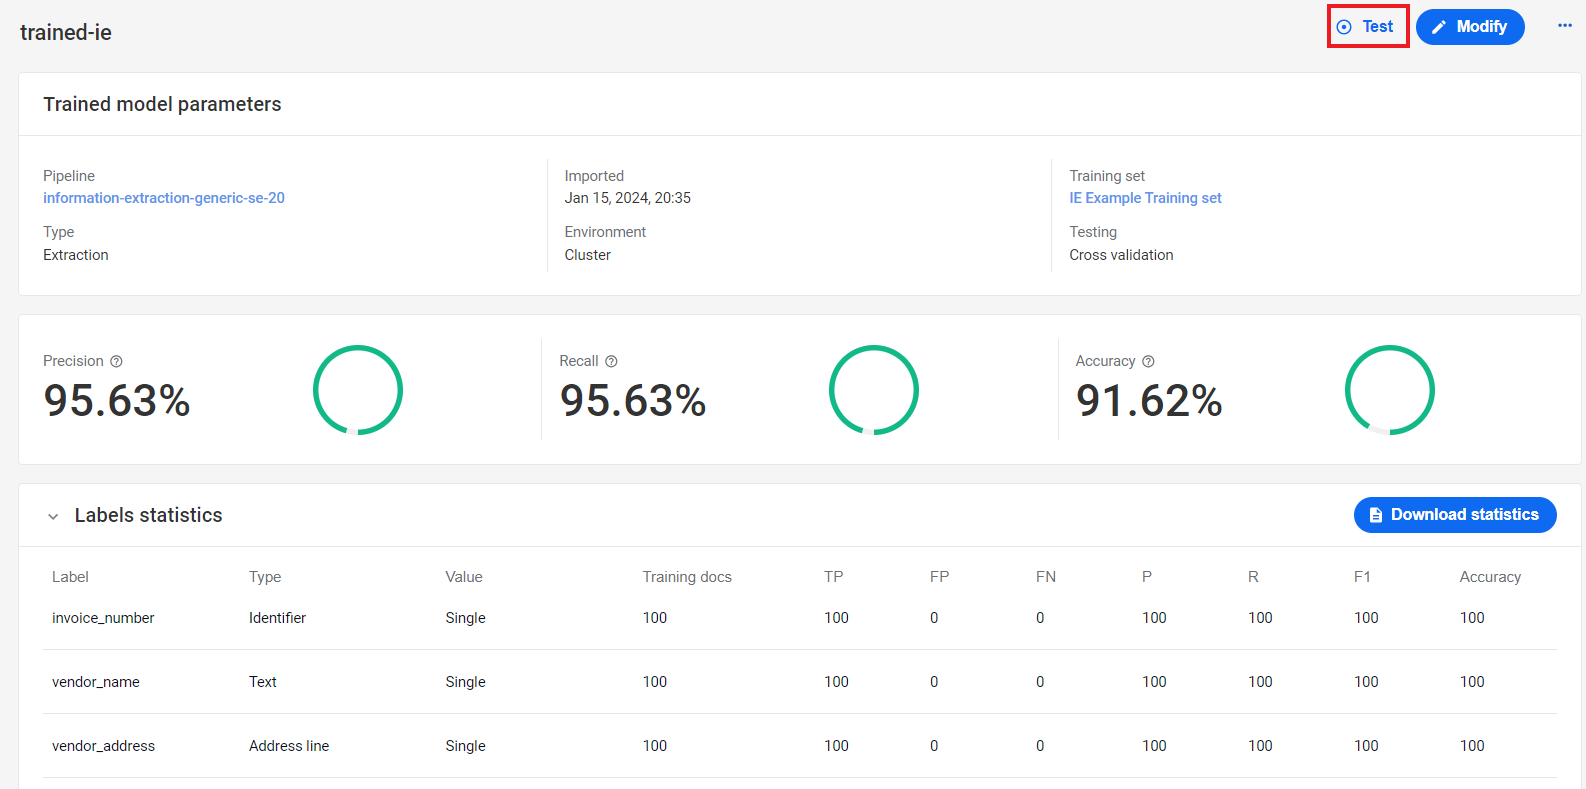
Task: Click the Test button icon
Action: [x=1344, y=27]
